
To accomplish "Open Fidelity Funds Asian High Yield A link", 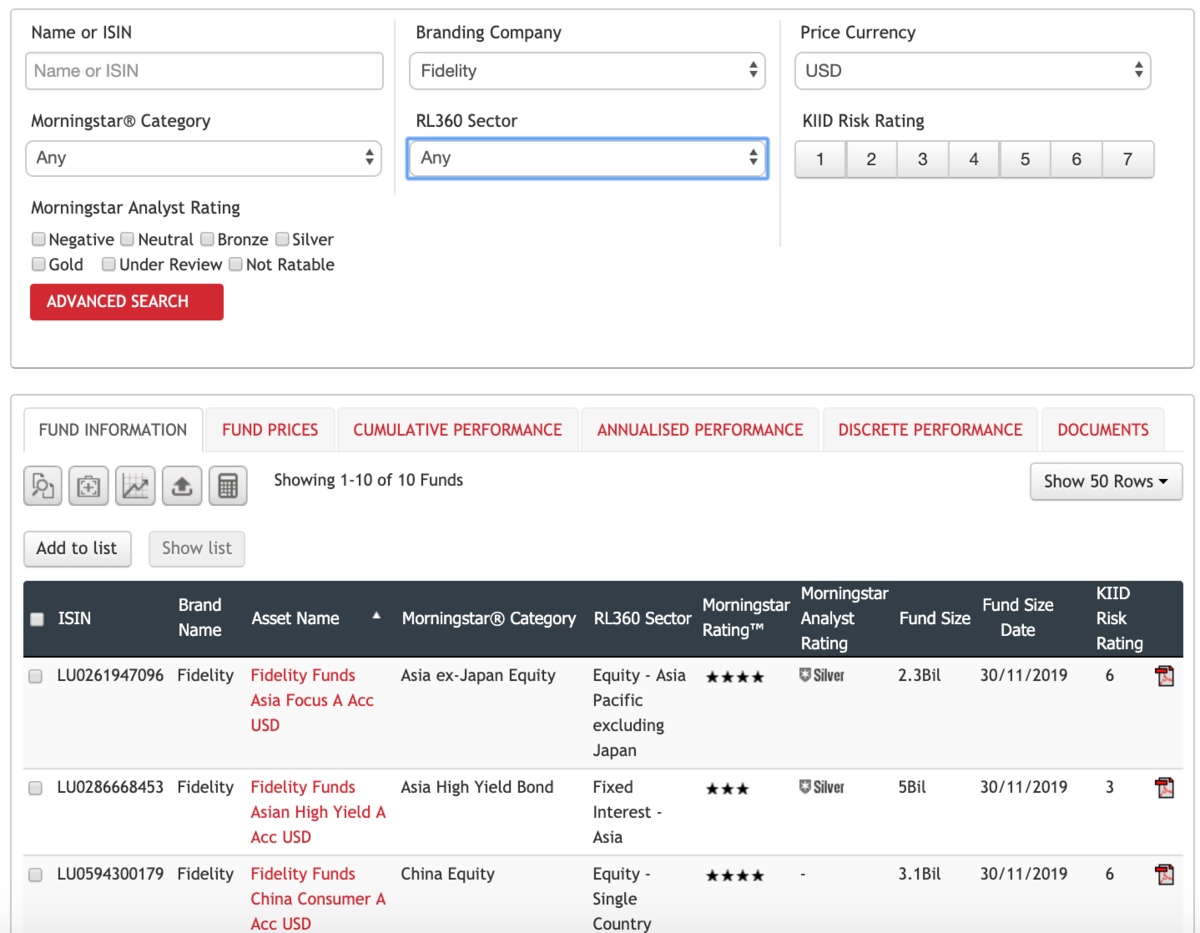I will pyautogui.click(x=318, y=812).
